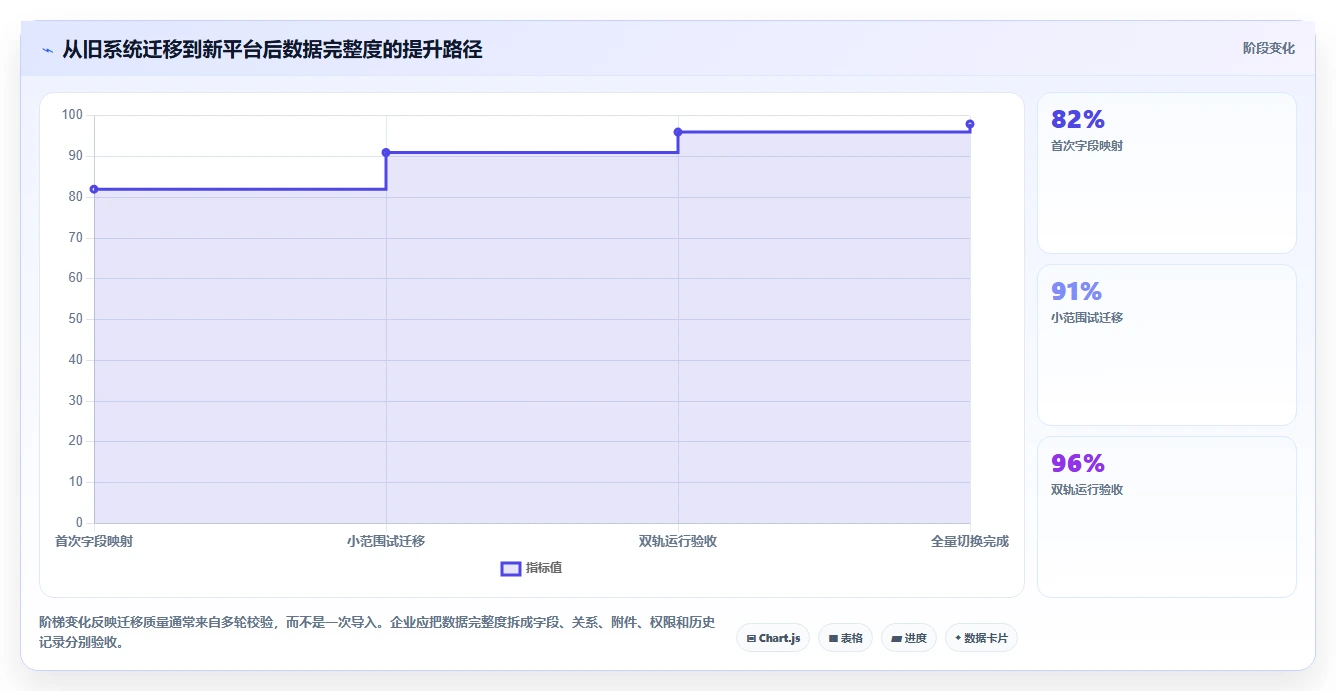Click the lightning icon beside the title
Screen dimensions: 1336x691
coord(47,50)
